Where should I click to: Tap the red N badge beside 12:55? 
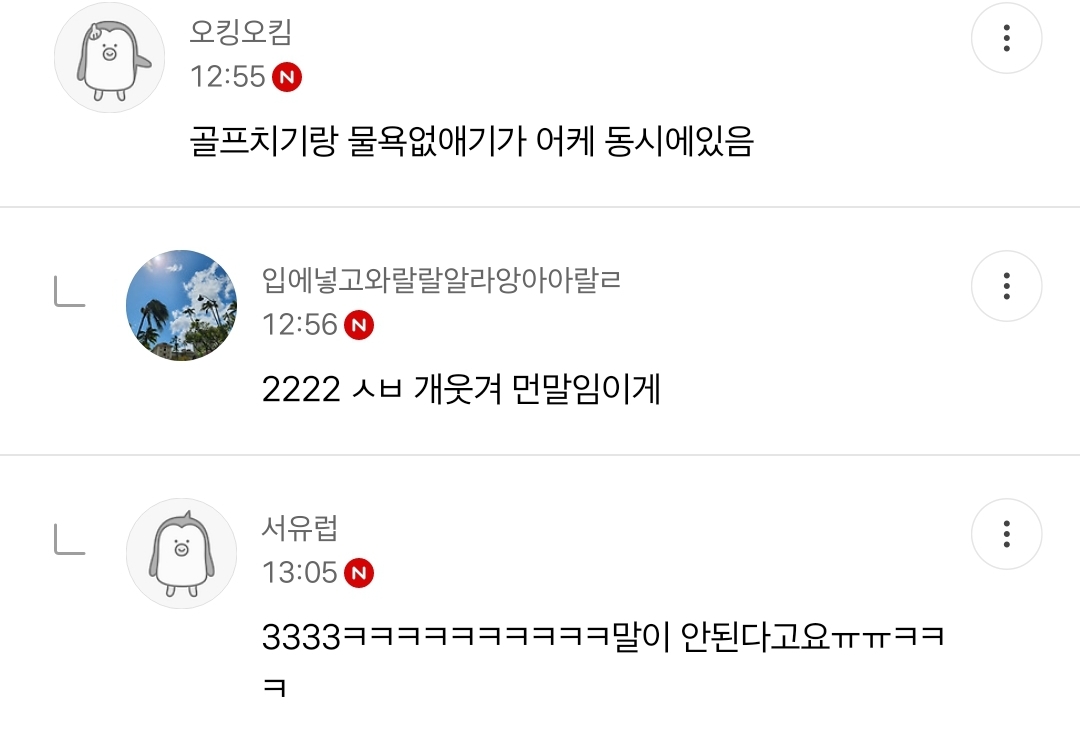(287, 77)
